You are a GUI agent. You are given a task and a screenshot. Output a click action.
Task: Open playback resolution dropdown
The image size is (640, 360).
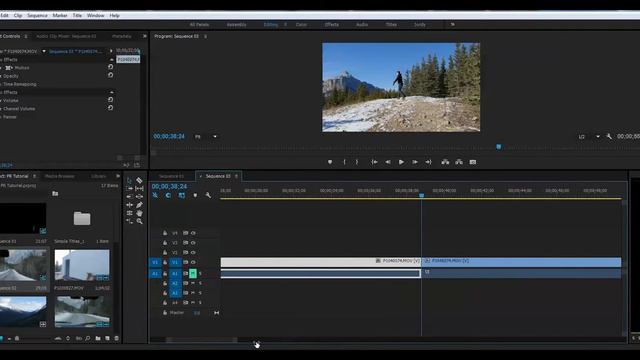[589, 136]
